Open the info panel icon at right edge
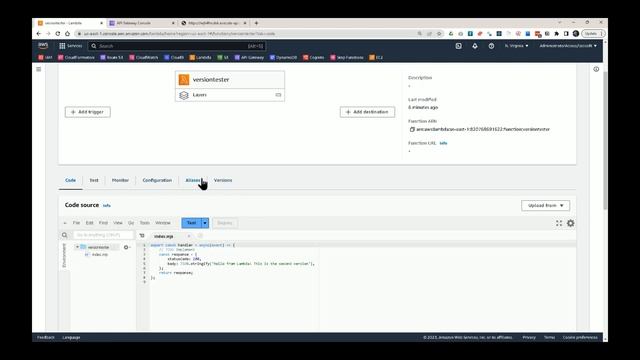The width and height of the screenshot is (640, 360). point(596,69)
